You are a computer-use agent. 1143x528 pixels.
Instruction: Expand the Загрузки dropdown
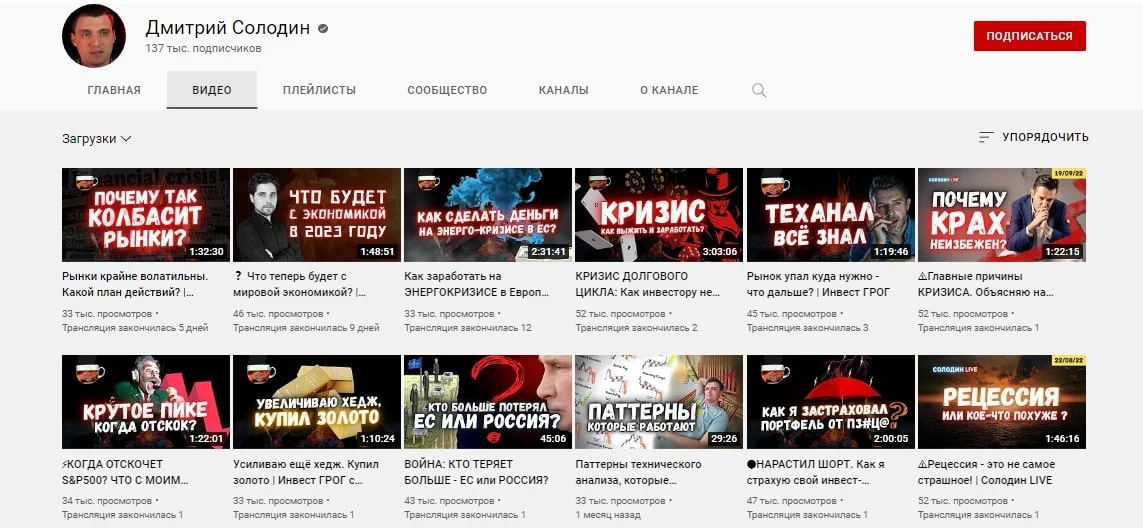96,139
